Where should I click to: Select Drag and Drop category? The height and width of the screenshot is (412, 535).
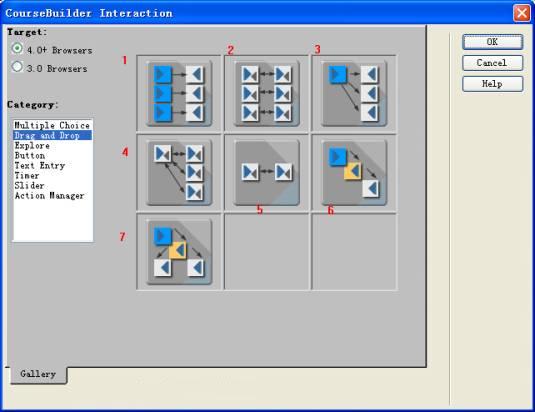pyautogui.click(x=52, y=135)
